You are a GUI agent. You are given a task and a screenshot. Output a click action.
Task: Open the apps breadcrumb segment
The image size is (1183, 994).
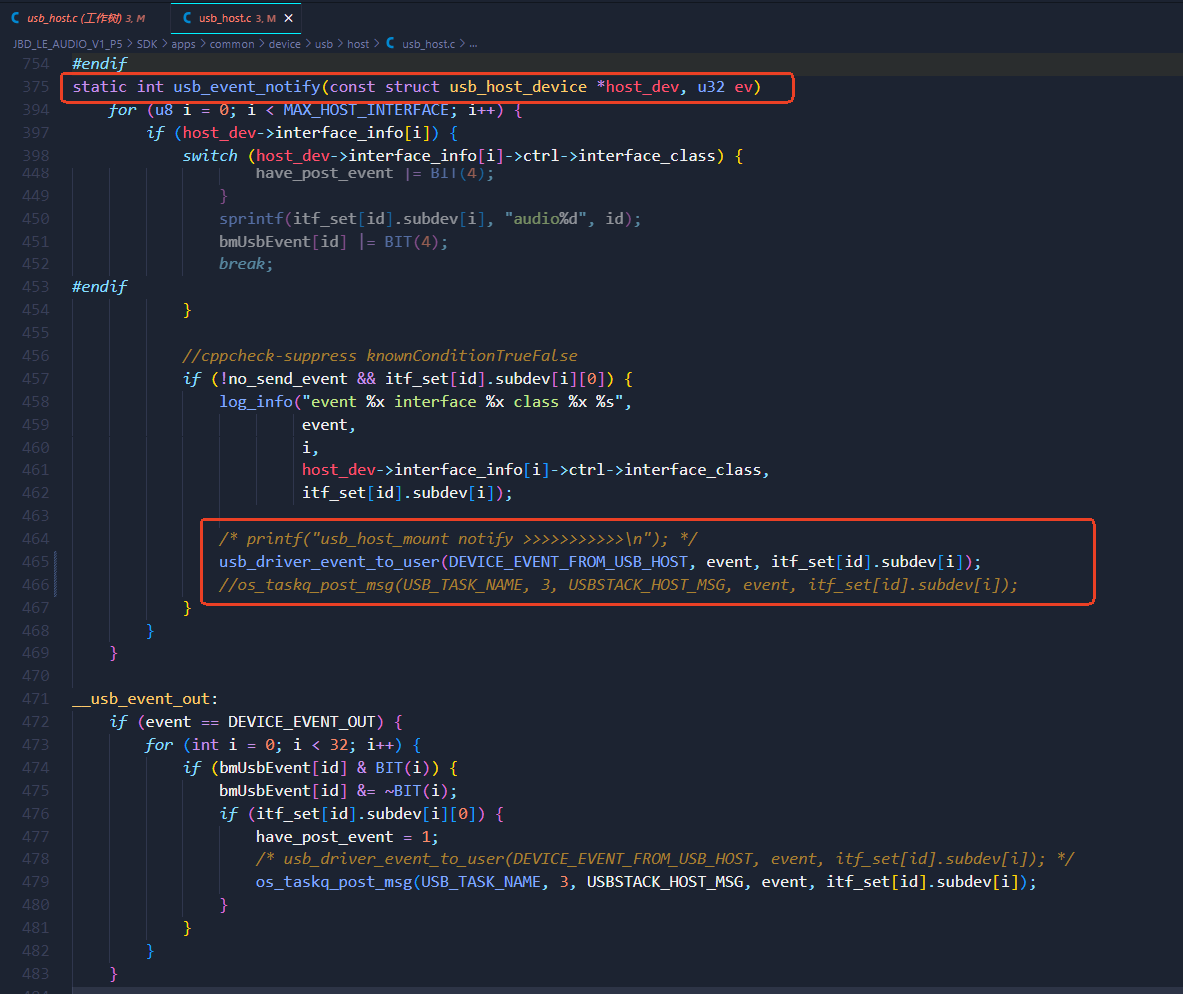tap(183, 44)
